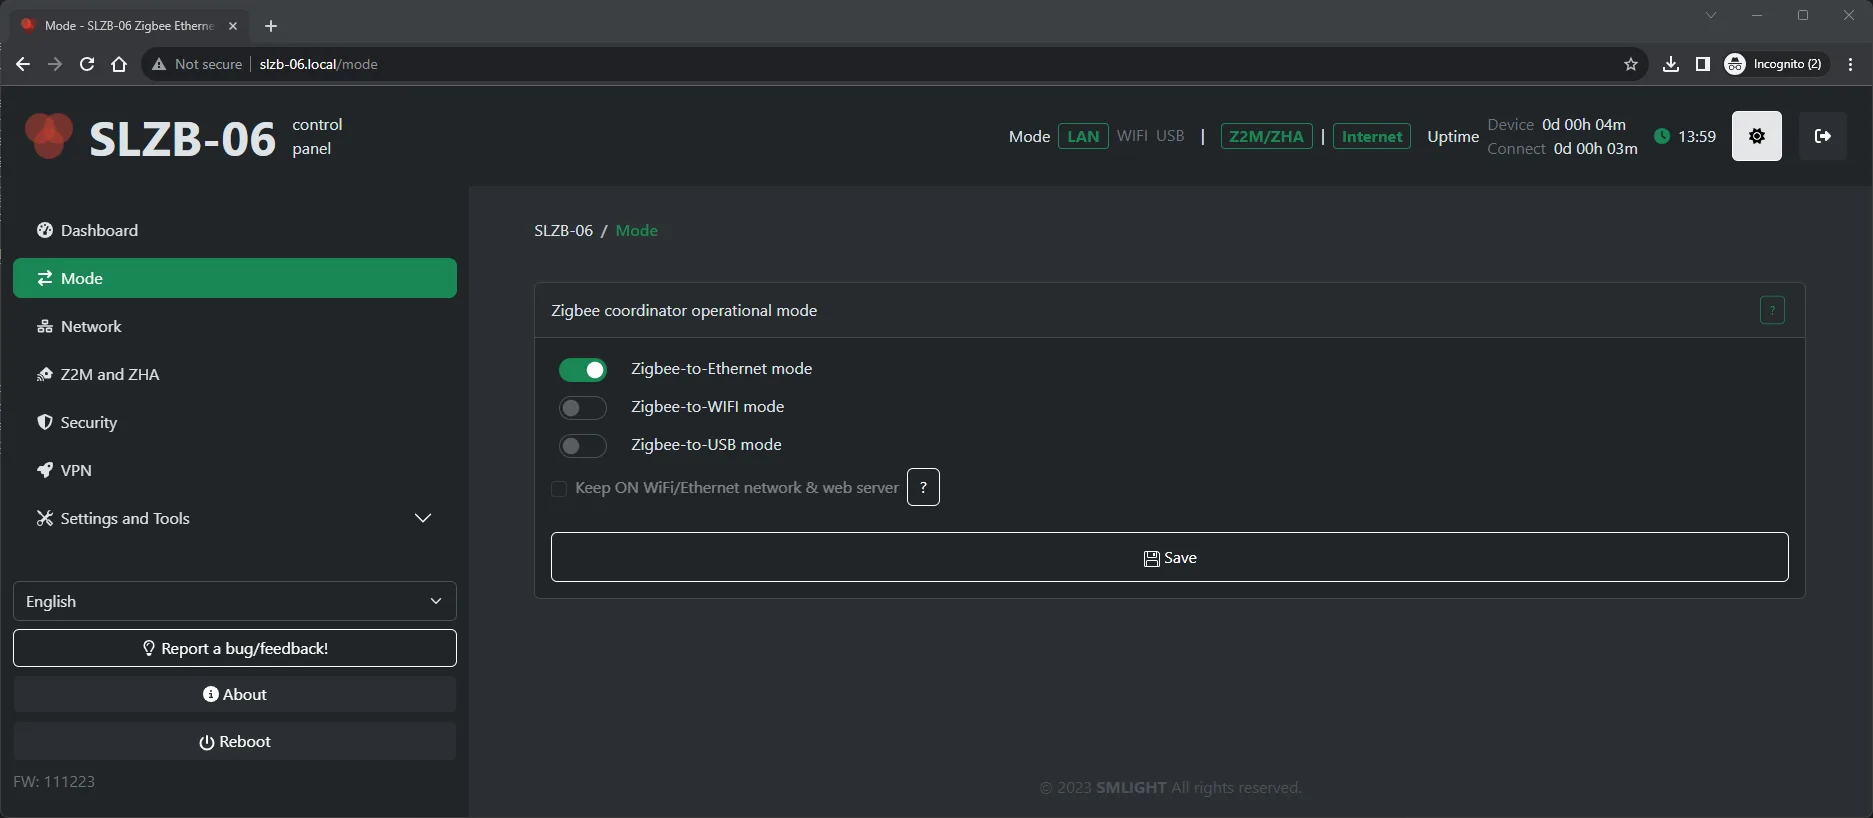The image size is (1873, 818).
Task: Bookmark this page with star icon
Action: 1630,64
